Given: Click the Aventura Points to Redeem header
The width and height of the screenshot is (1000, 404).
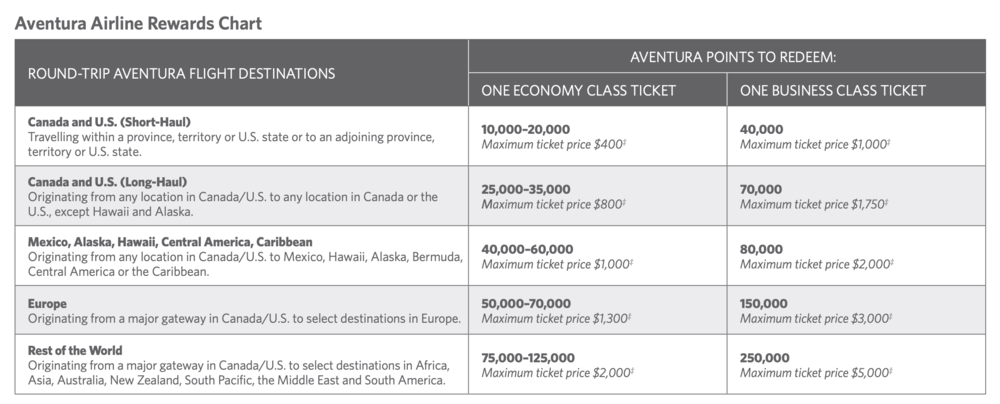Looking at the screenshot, I should point(731,56).
